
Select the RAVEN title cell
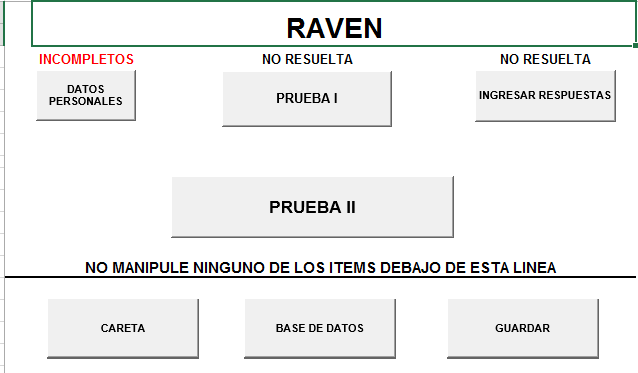[x=334, y=24]
